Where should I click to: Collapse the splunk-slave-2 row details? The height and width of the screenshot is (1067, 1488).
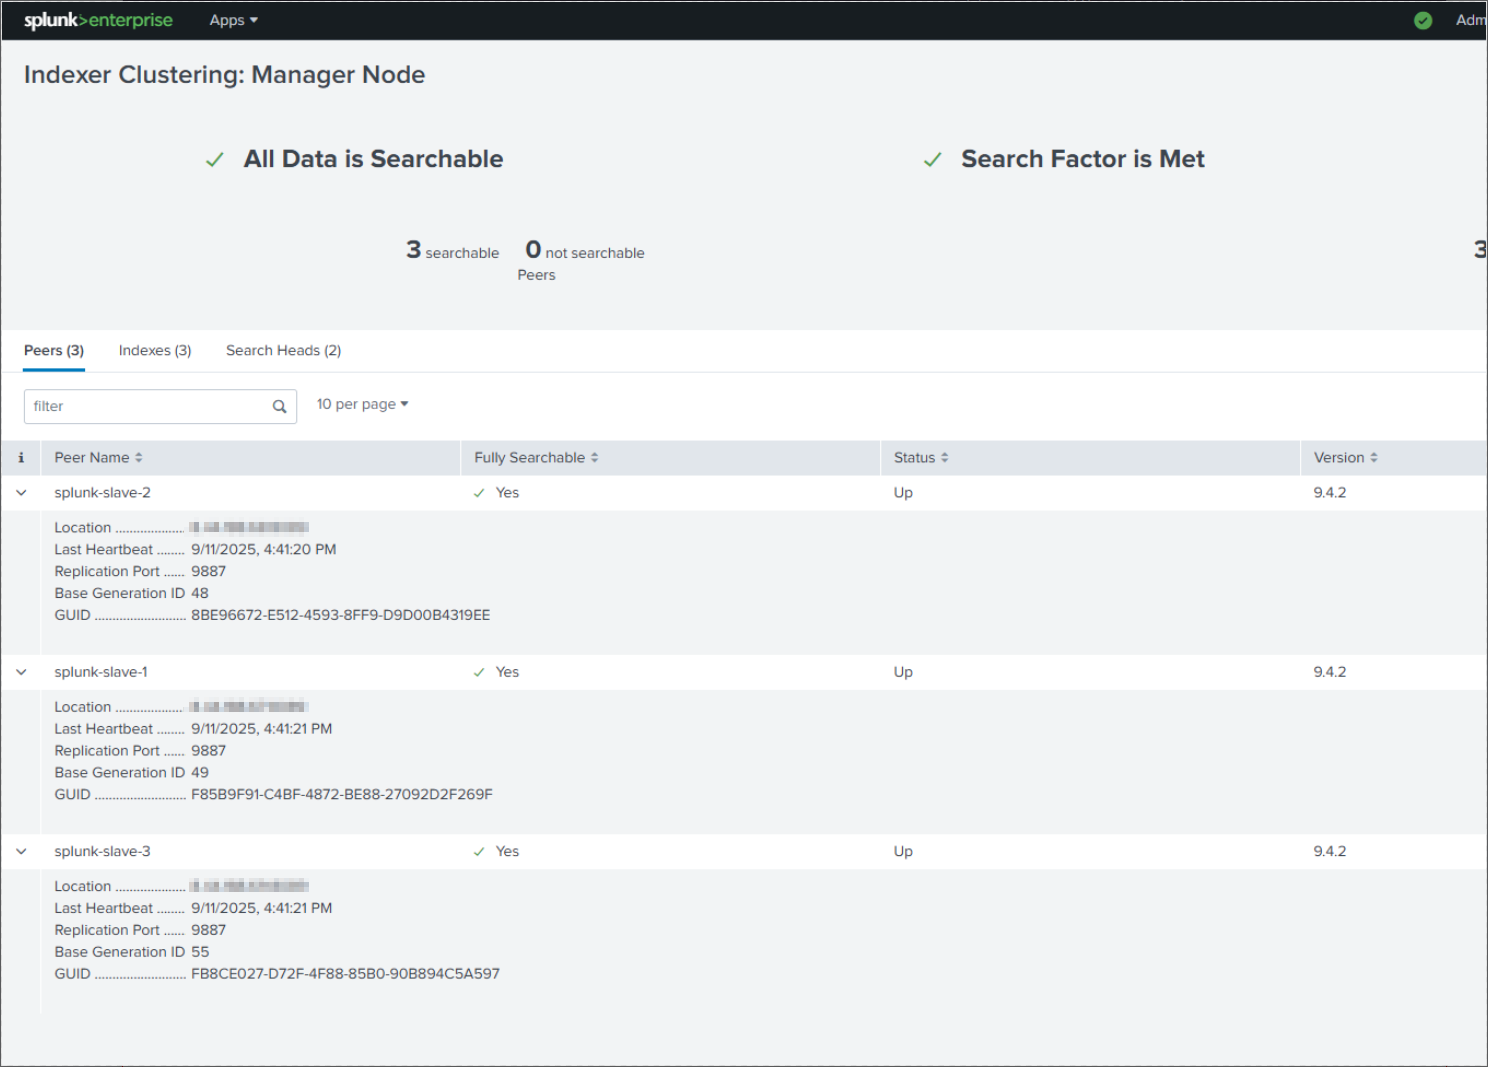coord(21,493)
